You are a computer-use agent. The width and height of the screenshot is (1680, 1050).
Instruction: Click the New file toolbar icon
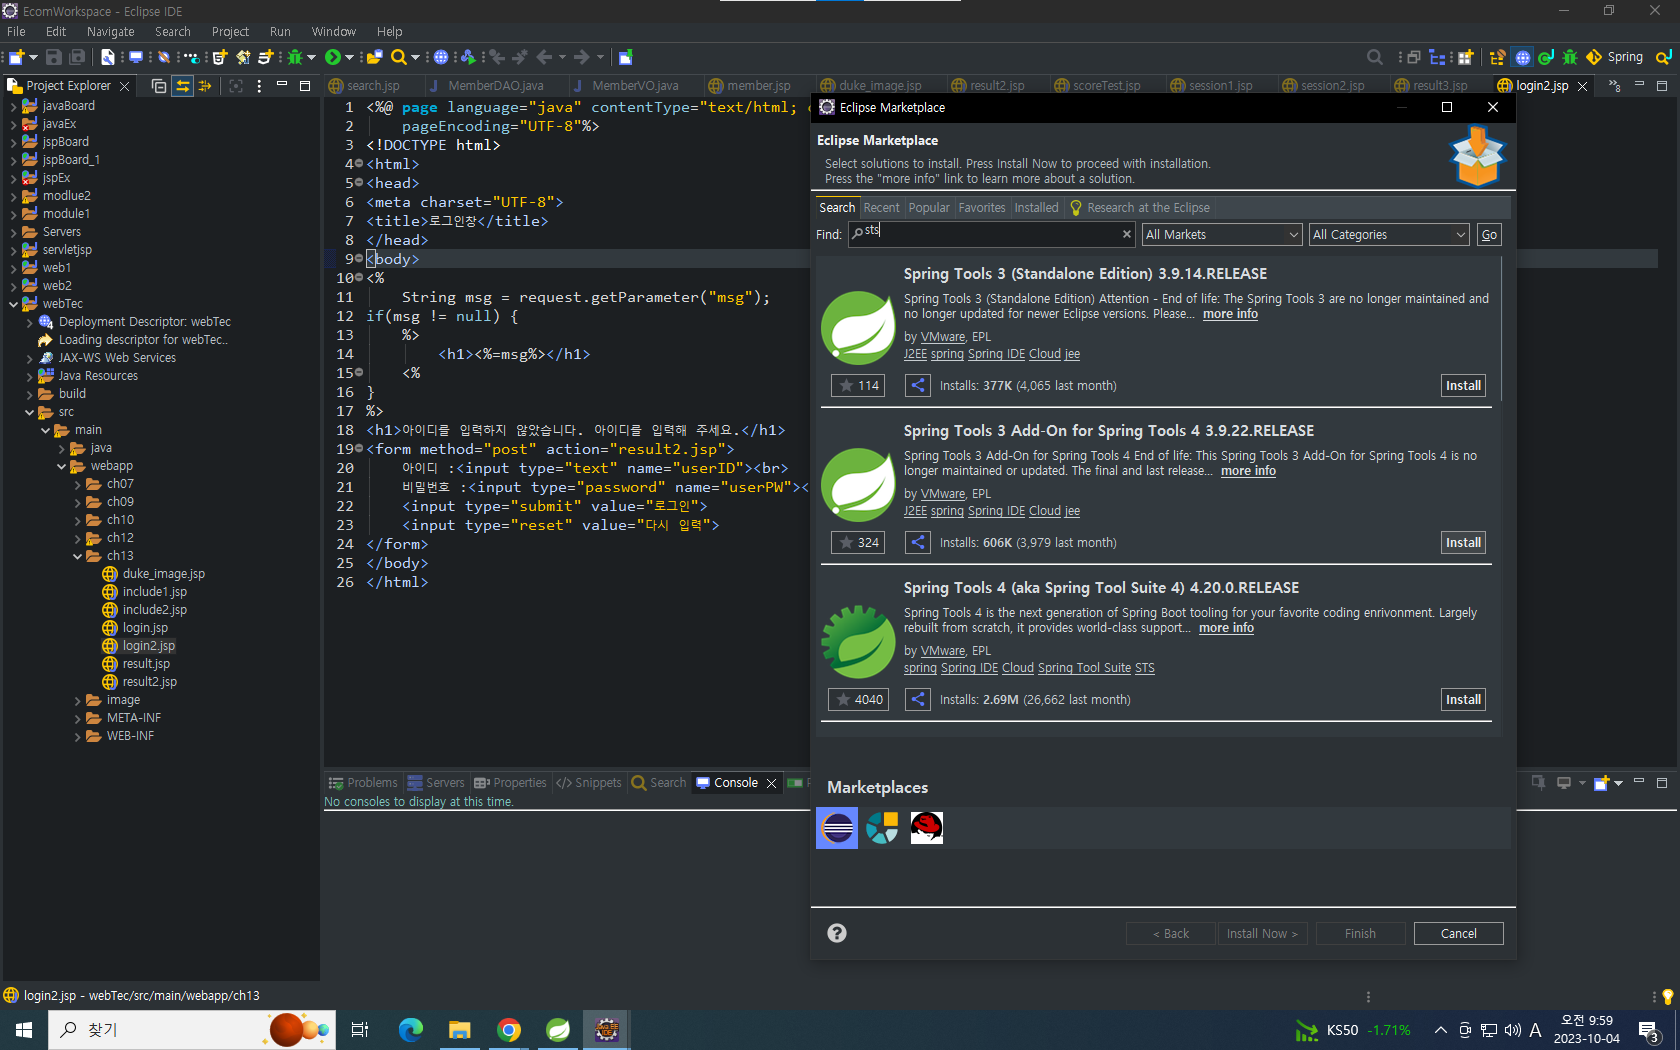[x=17, y=57]
